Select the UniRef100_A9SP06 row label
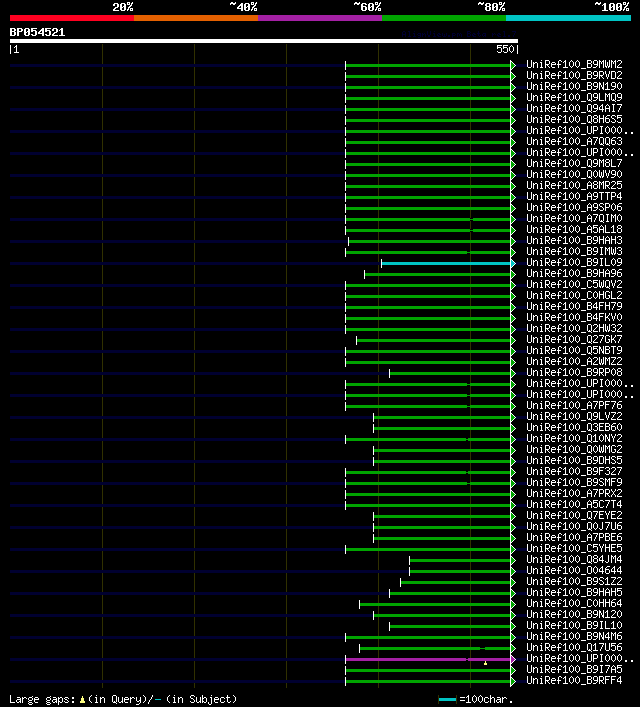The width and height of the screenshot is (640, 707). 574,207
